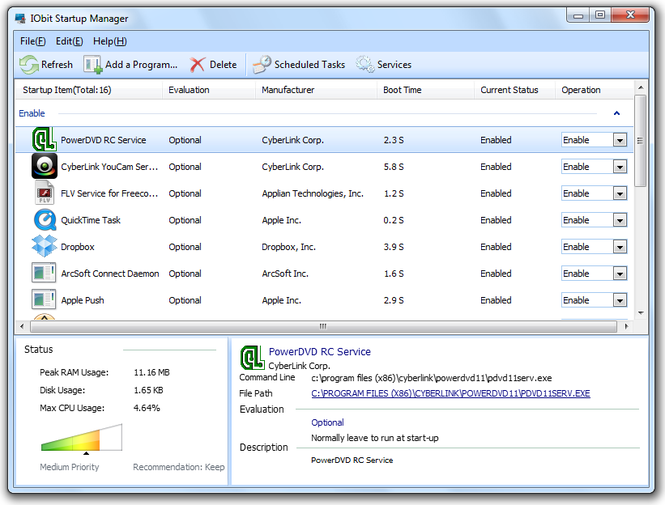
Task: Click the Enable group heading text
Action: point(32,113)
